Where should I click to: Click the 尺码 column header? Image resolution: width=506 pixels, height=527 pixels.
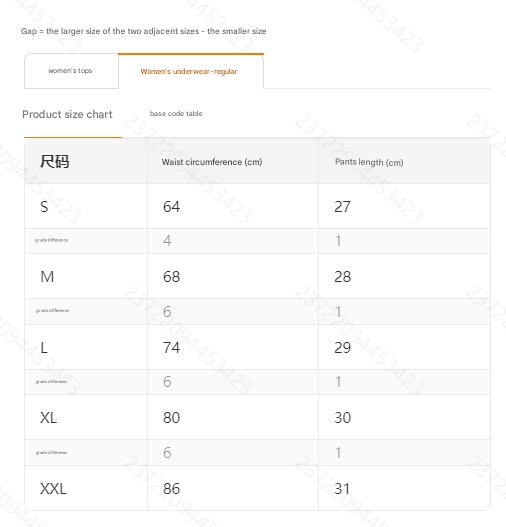click(x=55, y=162)
